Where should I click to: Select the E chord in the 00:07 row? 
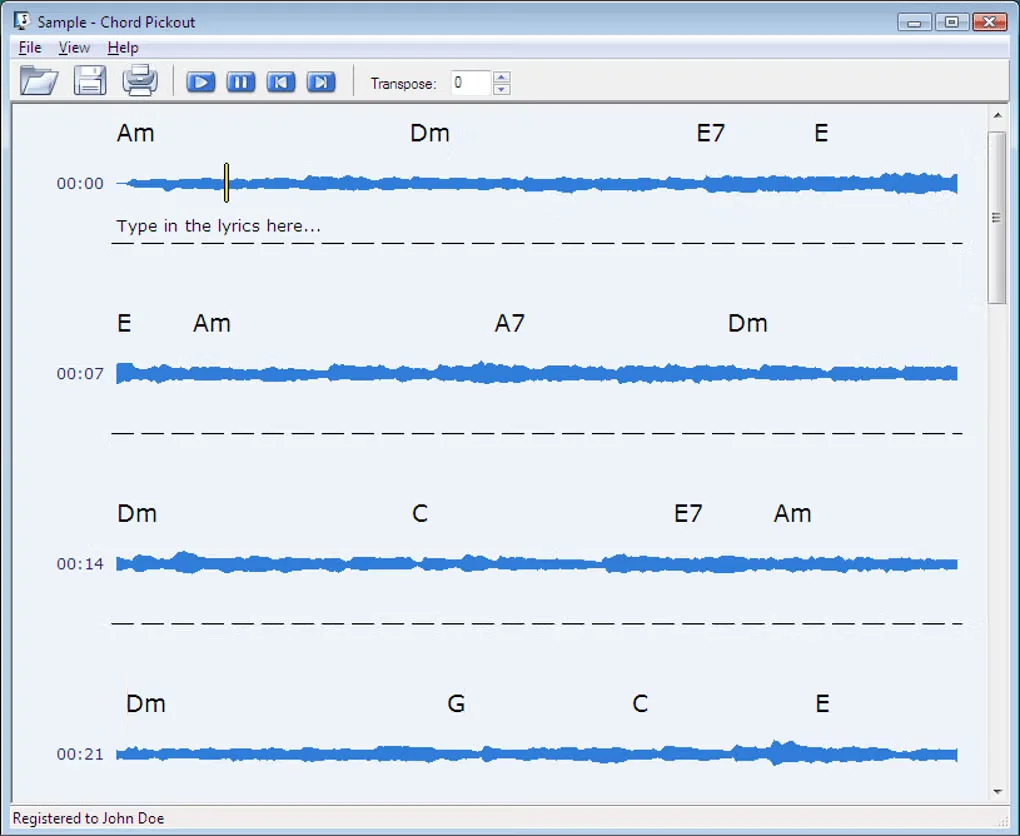click(x=124, y=323)
